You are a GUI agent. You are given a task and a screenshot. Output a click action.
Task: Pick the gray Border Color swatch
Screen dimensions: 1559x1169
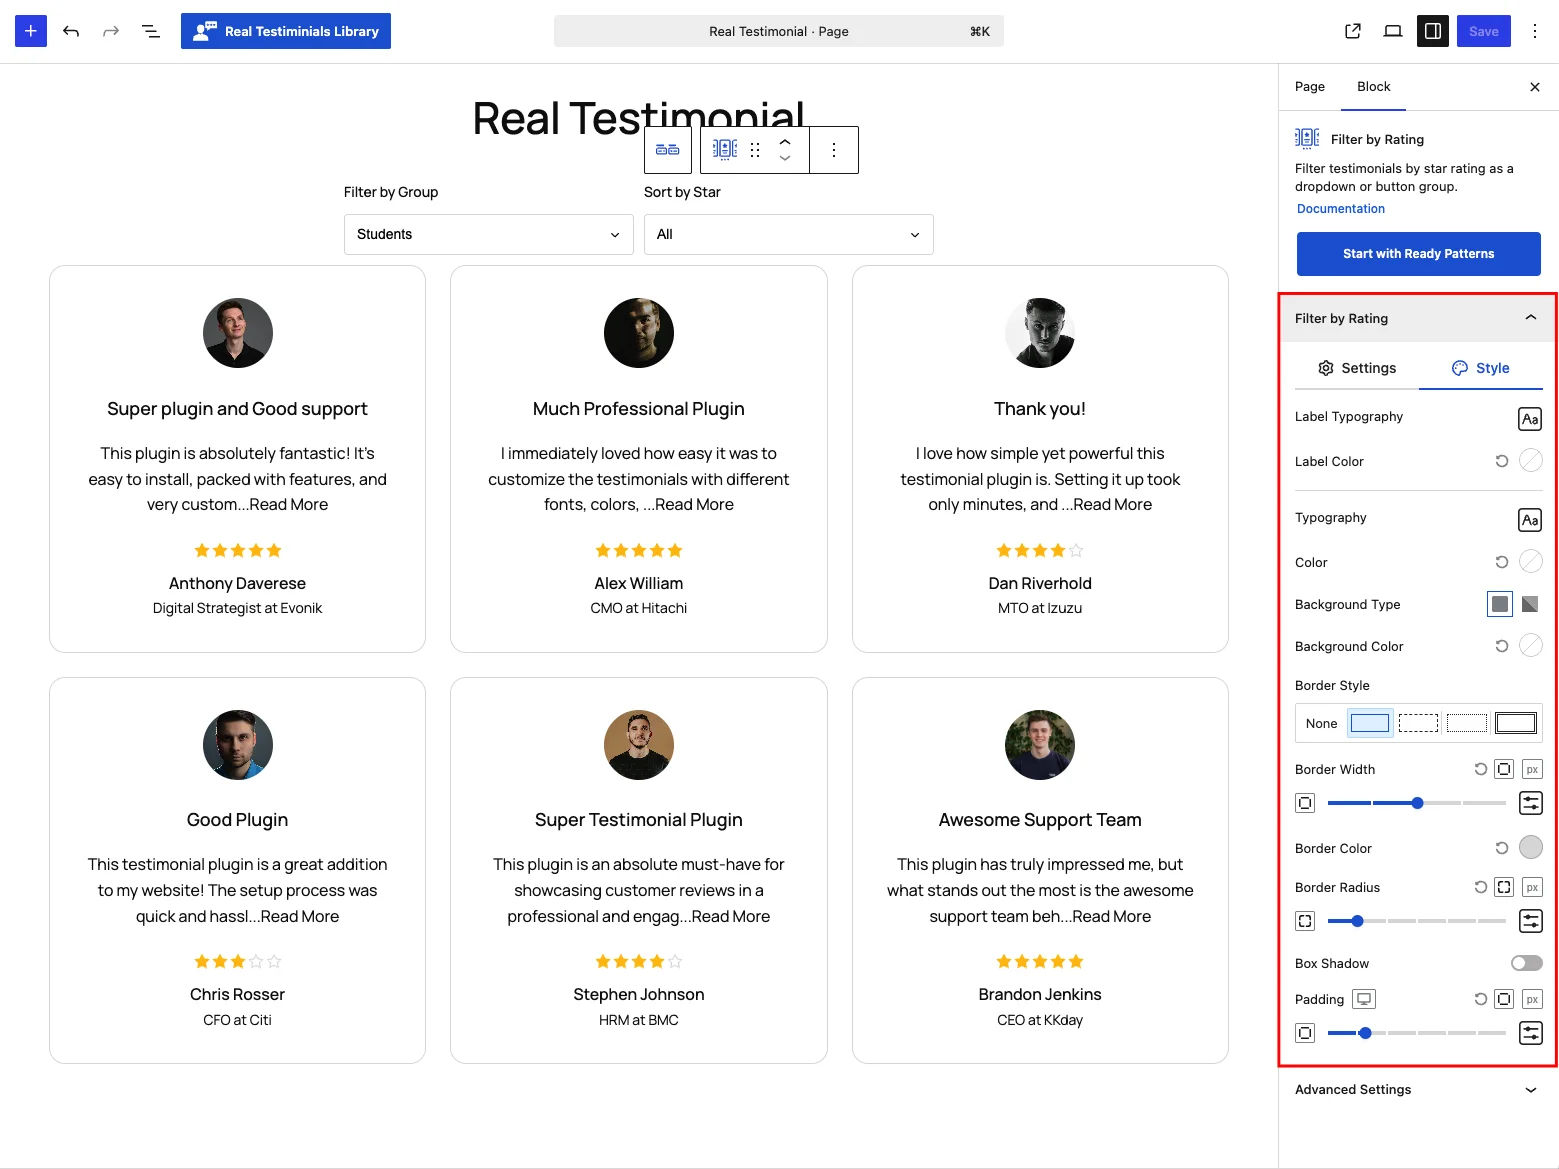pos(1531,847)
